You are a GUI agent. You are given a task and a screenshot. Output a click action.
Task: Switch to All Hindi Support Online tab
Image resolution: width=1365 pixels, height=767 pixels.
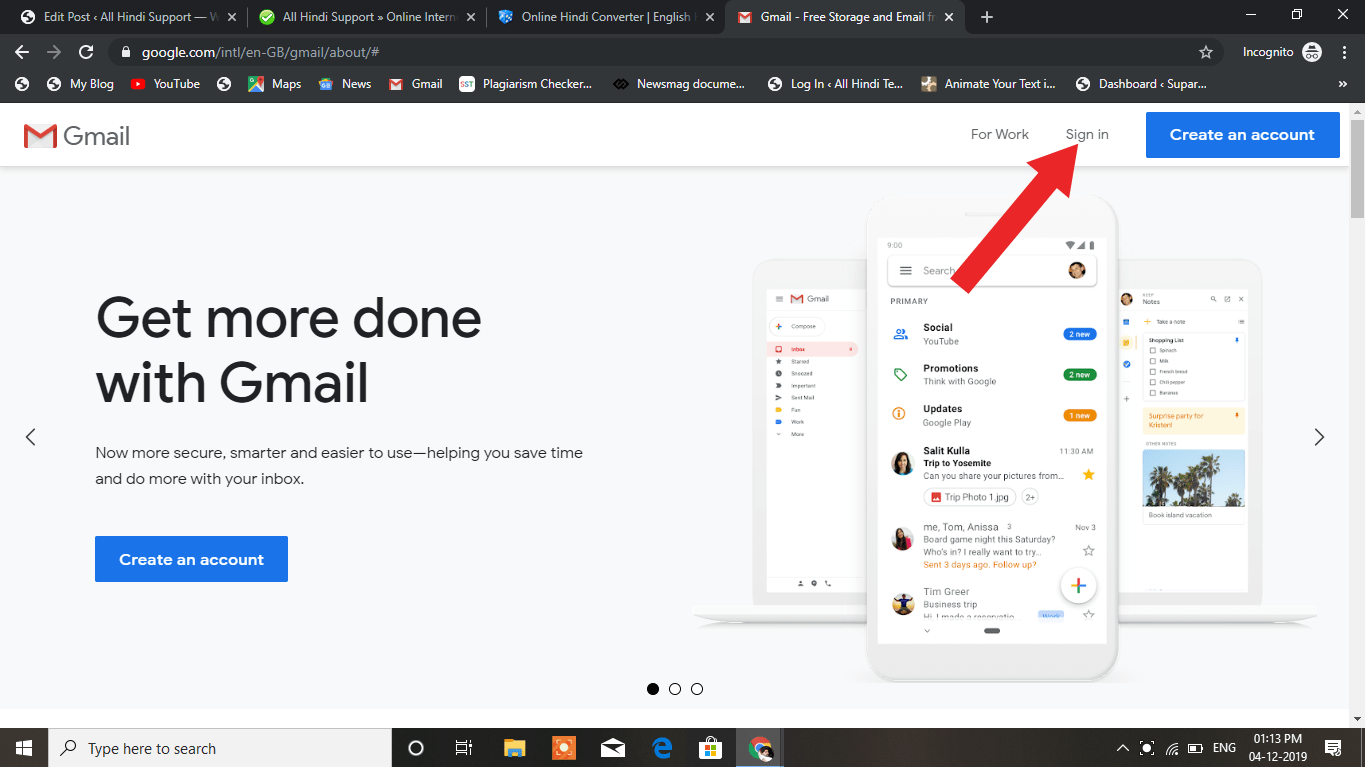(366, 17)
